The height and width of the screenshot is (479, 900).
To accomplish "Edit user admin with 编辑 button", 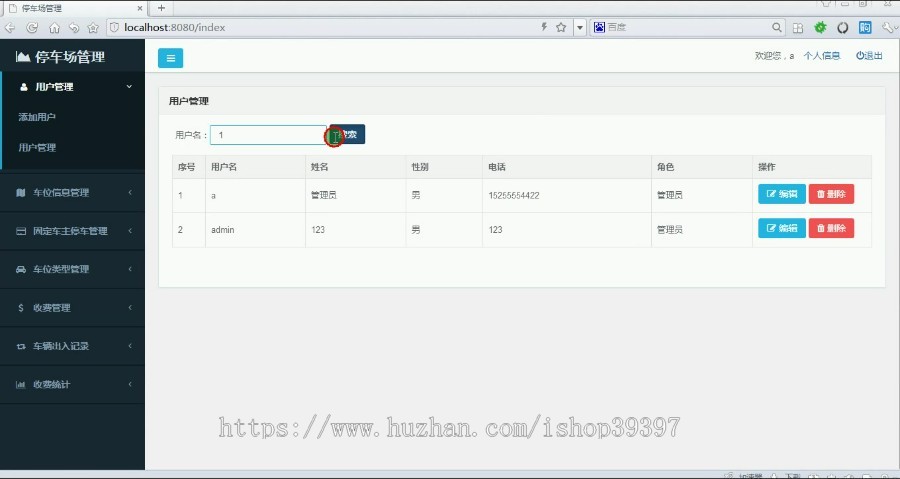I will point(782,228).
